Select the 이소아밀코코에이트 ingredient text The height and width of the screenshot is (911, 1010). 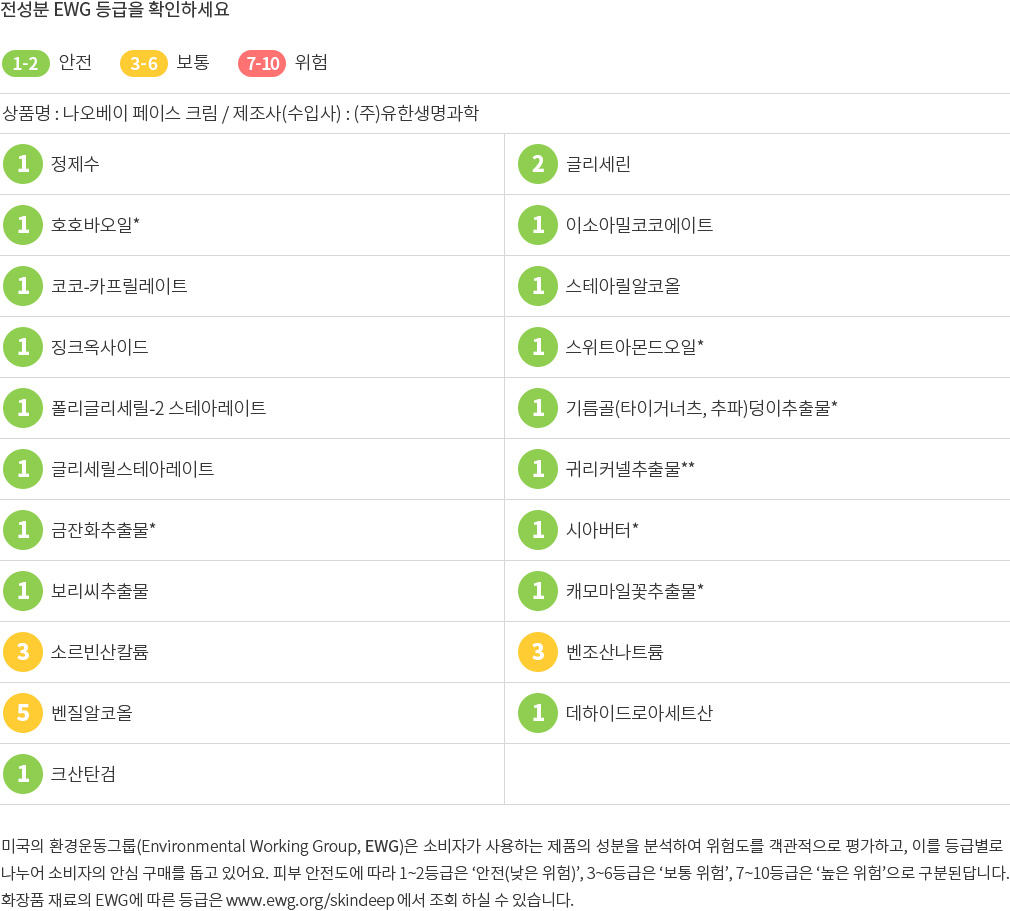point(639,225)
